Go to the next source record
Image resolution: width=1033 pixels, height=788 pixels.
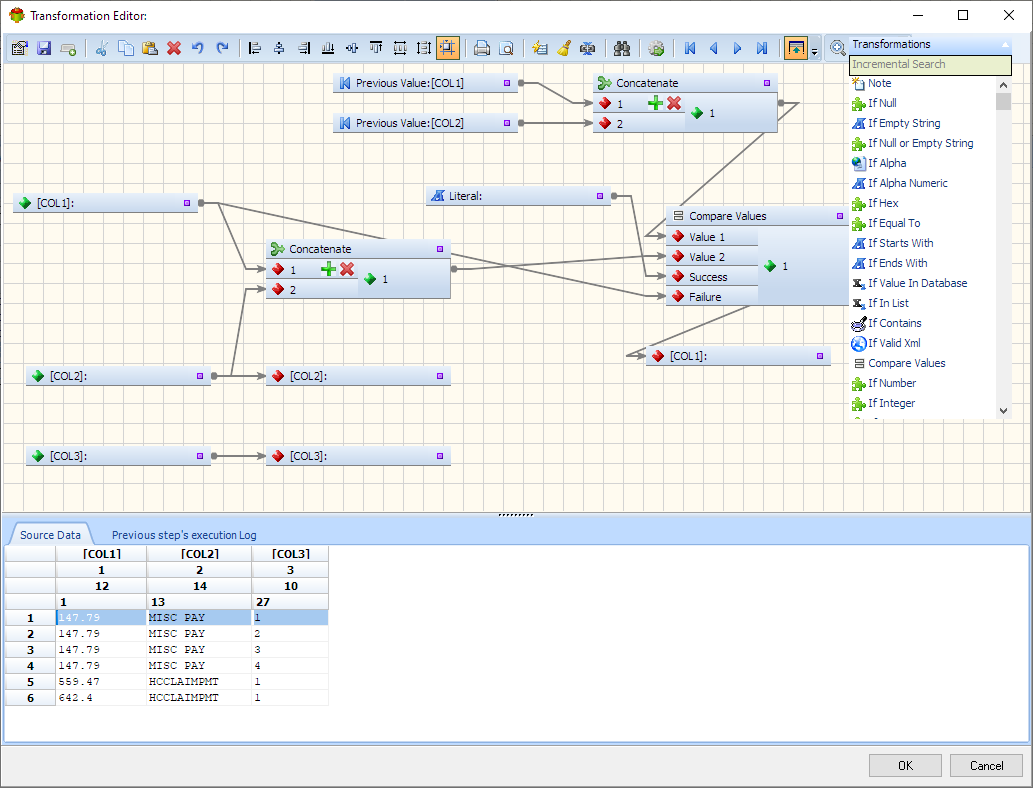coord(737,48)
